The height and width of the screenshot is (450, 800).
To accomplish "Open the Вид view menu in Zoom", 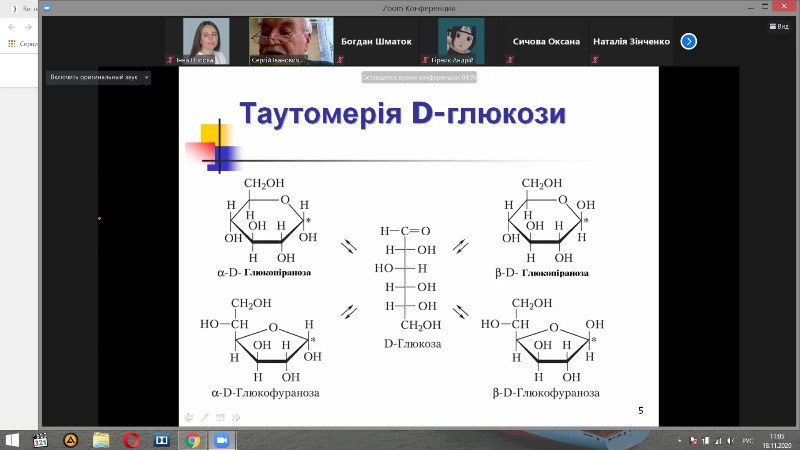I will click(x=779, y=27).
